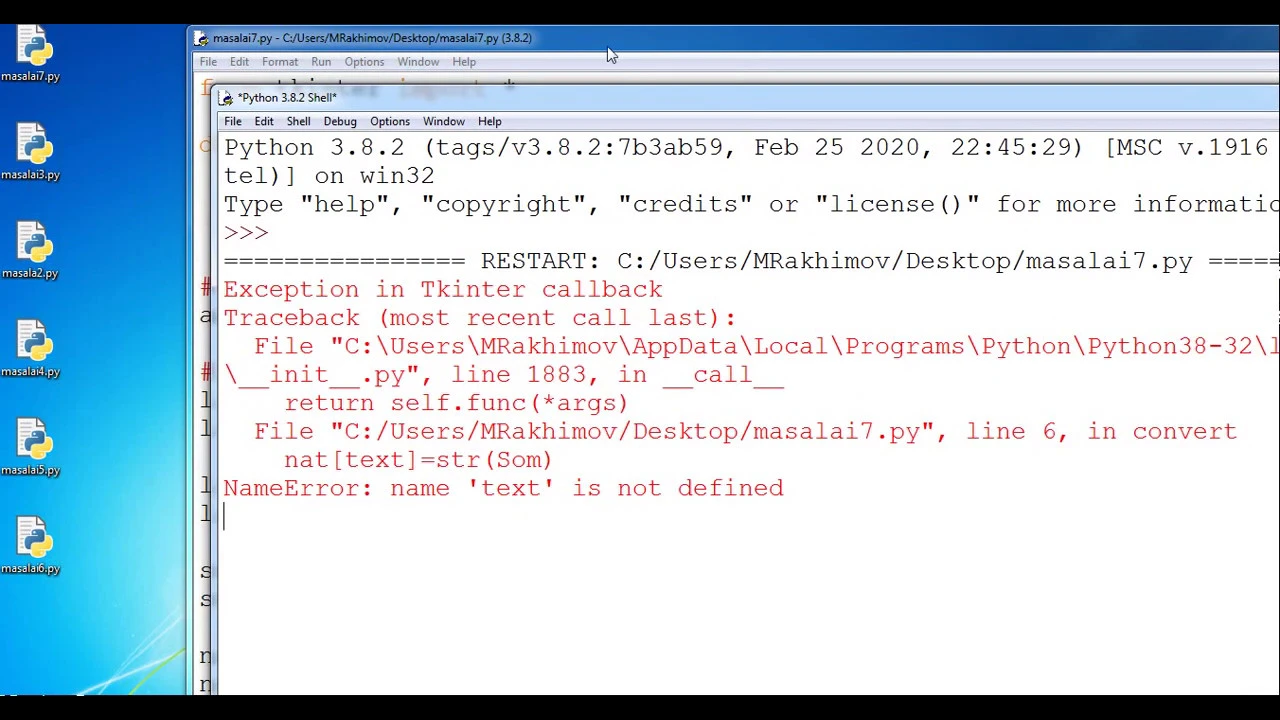The image size is (1280, 720).
Task: Open Help menu in Python Shell window
Action: click(489, 121)
